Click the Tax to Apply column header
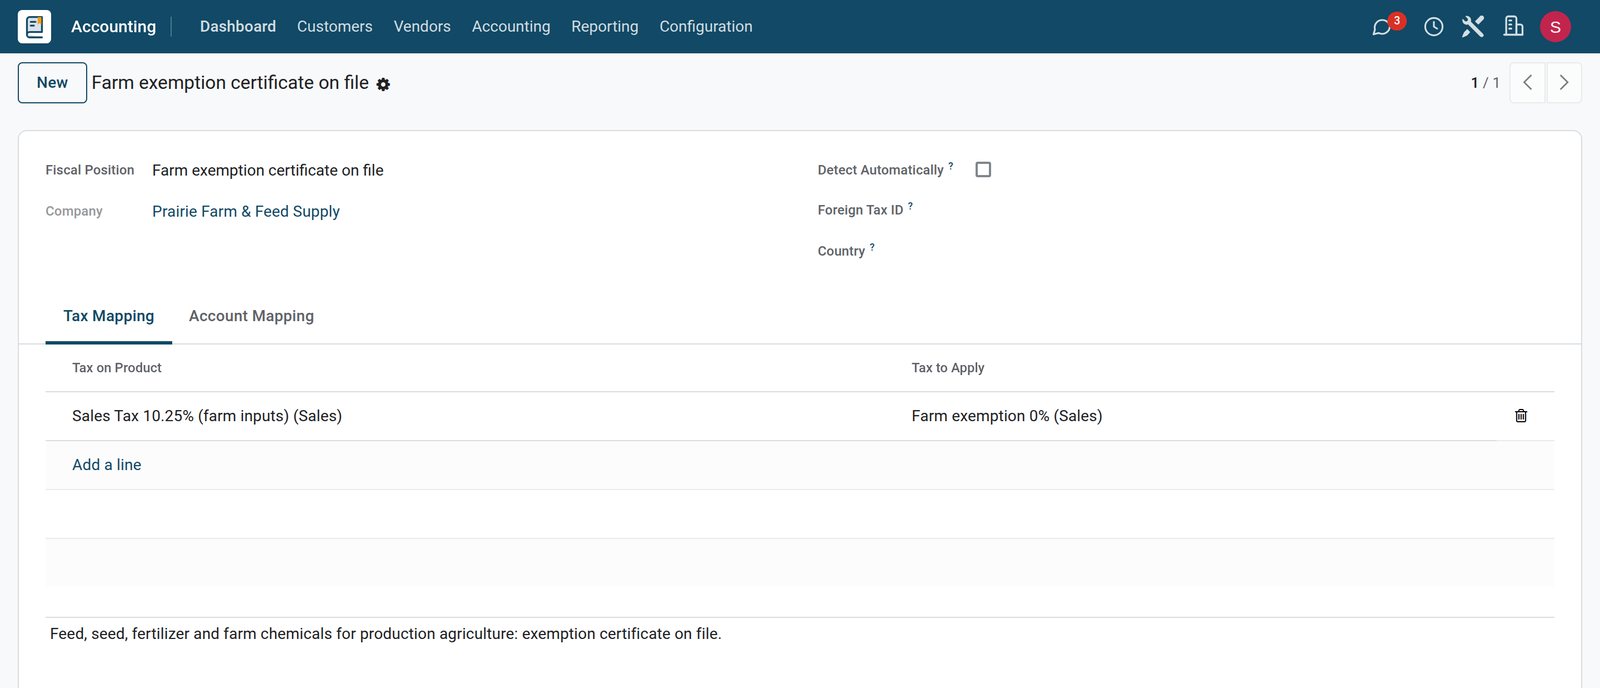 coord(948,368)
